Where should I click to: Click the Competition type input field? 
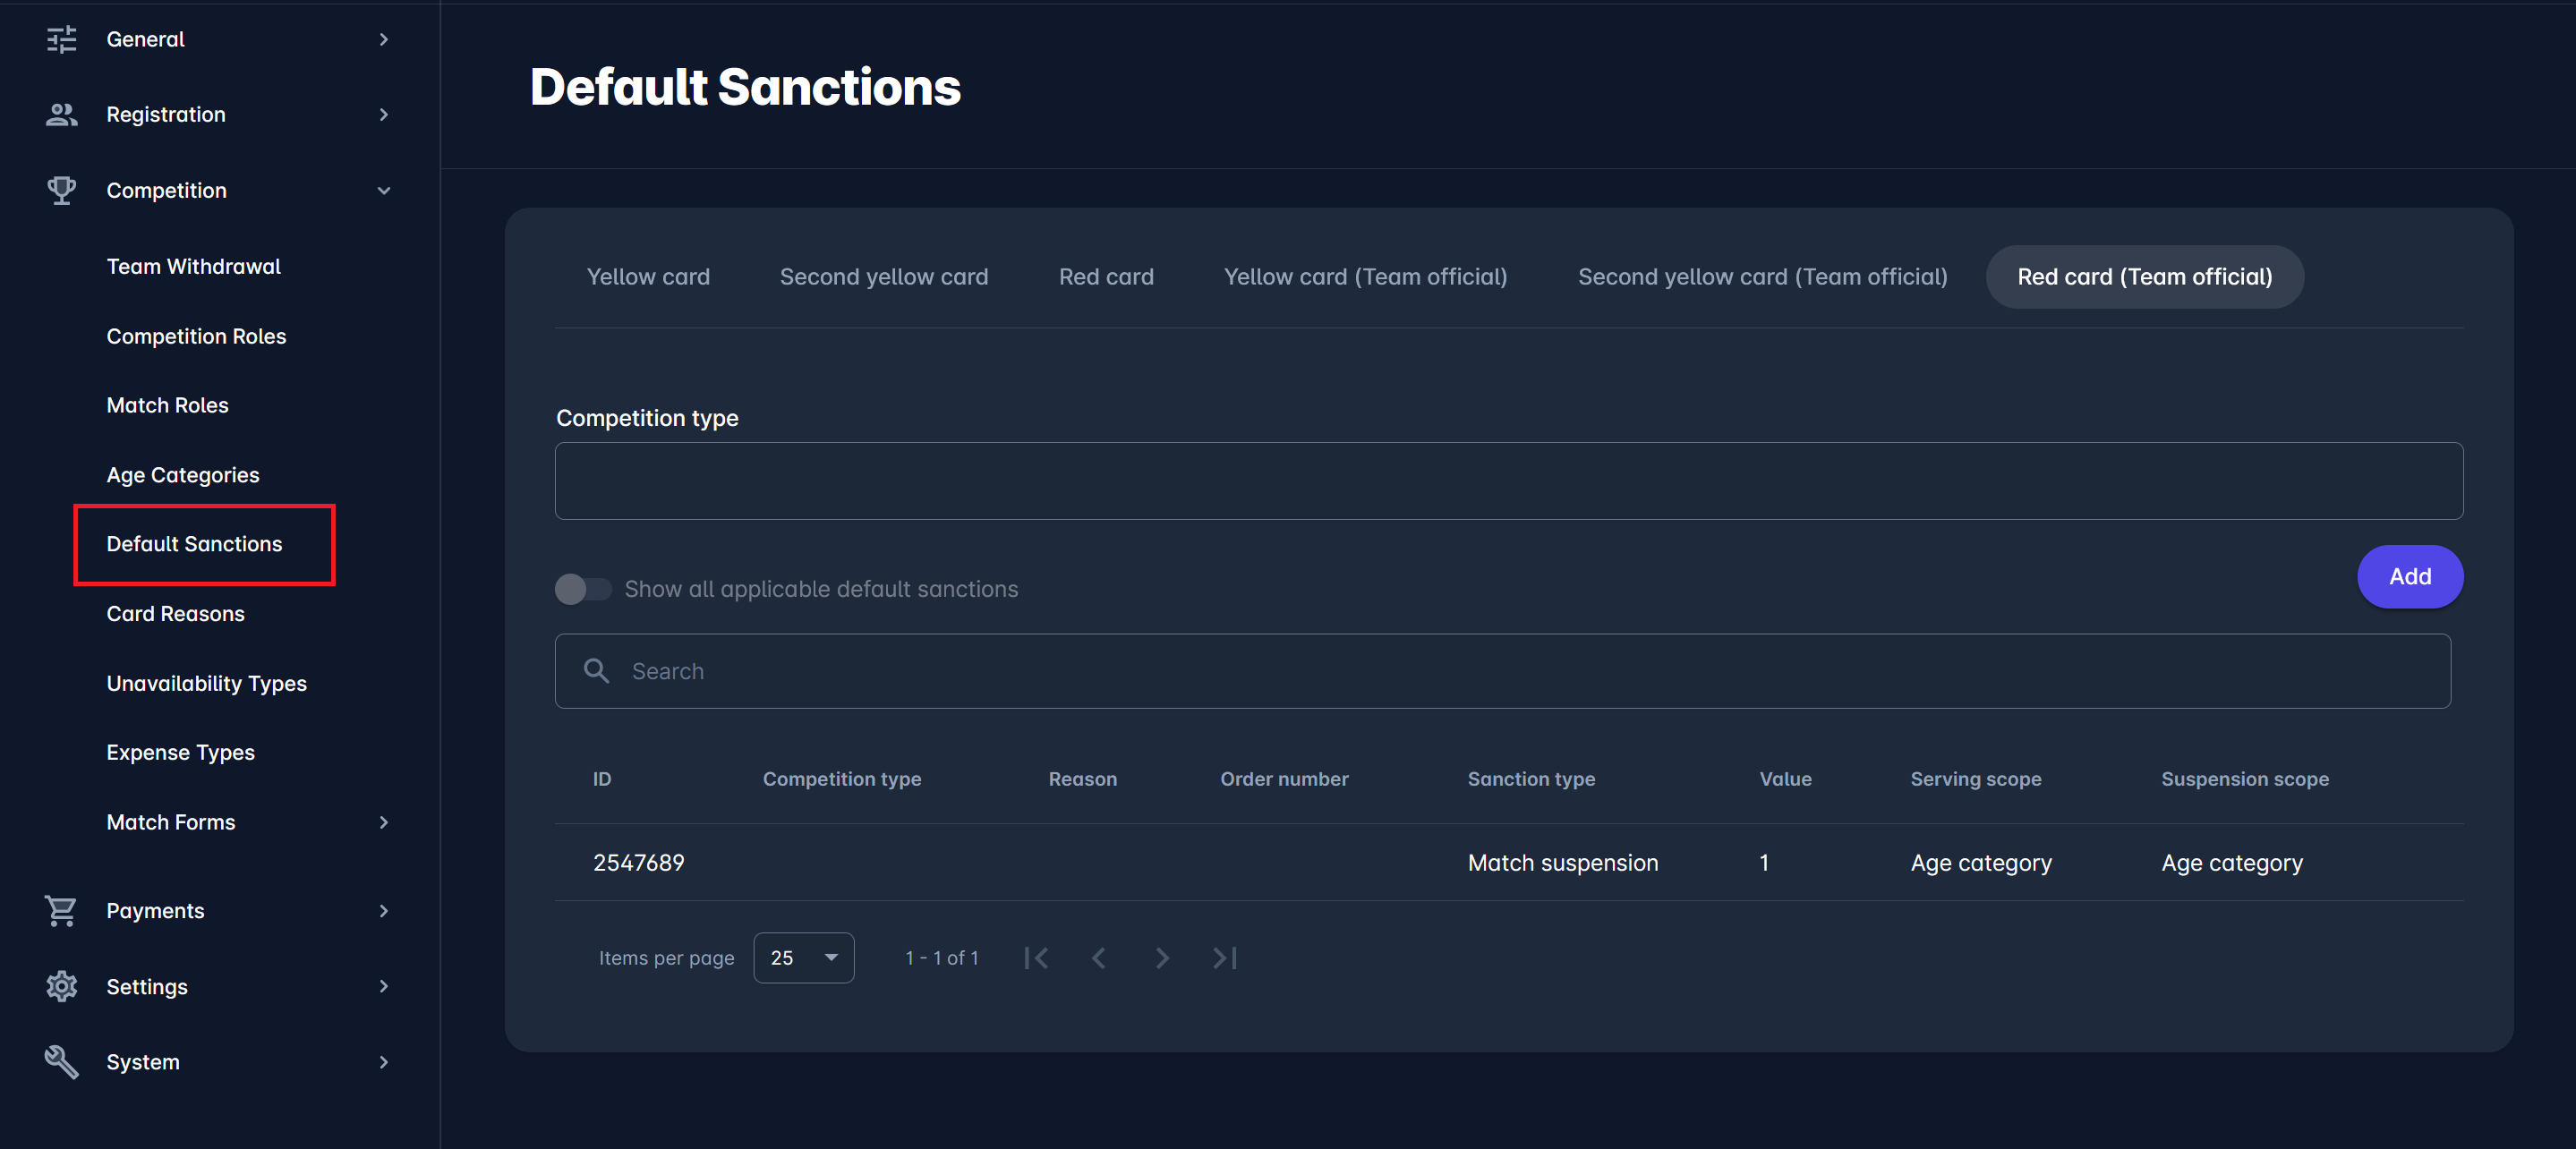tap(1508, 481)
